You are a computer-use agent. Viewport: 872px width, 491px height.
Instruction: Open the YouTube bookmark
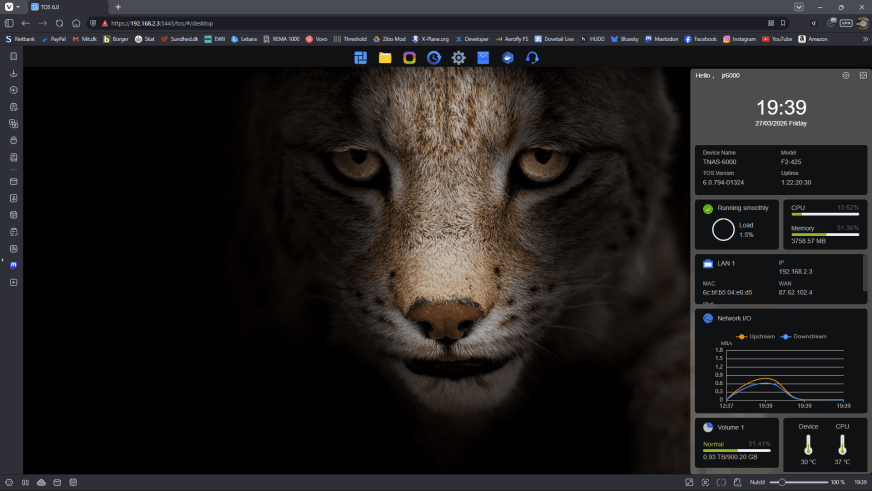pos(777,39)
